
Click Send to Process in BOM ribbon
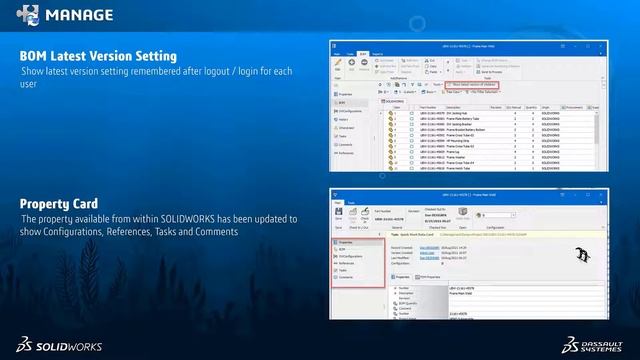tap(489, 72)
